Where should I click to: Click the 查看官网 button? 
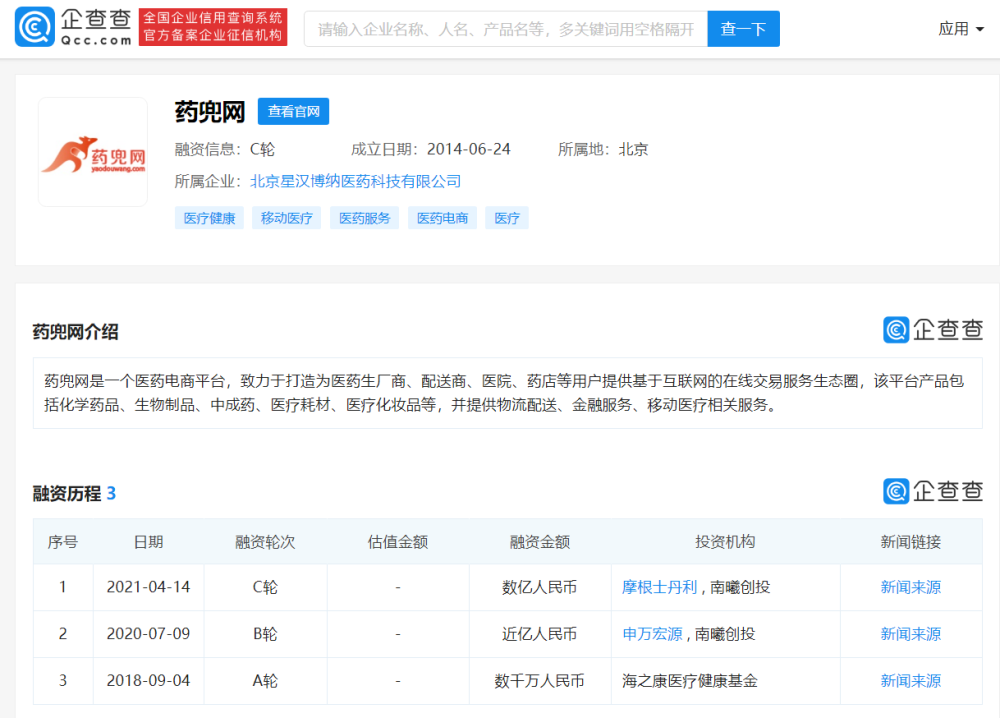tap(293, 111)
